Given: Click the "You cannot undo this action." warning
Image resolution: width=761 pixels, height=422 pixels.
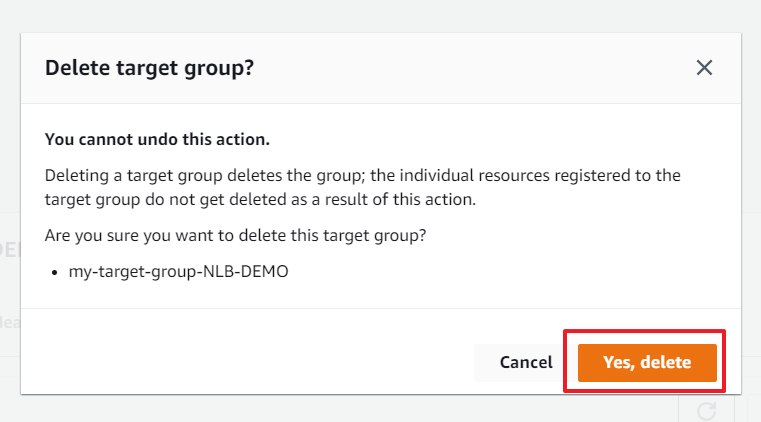Looking at the screenshot, I should click(157, 140).
